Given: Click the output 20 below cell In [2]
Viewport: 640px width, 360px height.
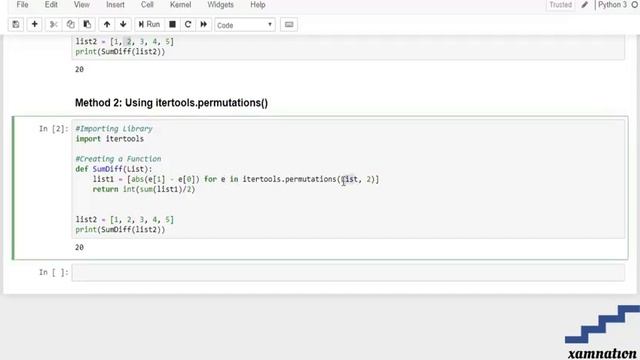Looking at the screenshot, I should [x=79, y=247].
